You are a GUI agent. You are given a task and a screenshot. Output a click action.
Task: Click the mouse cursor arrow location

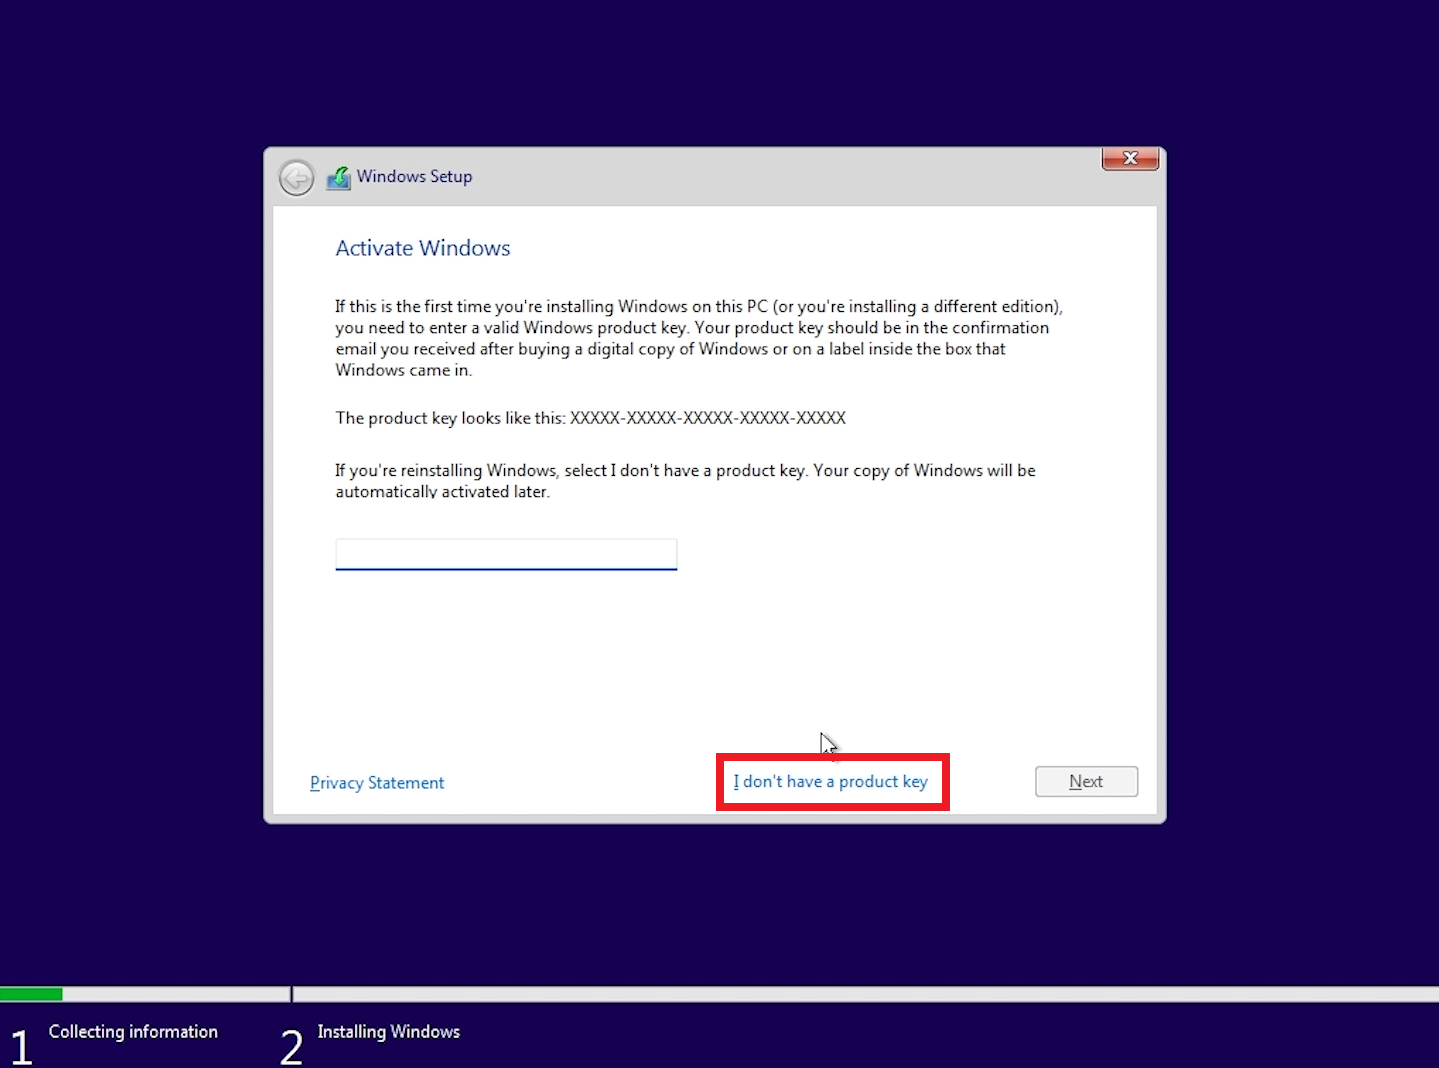(826, 744)
